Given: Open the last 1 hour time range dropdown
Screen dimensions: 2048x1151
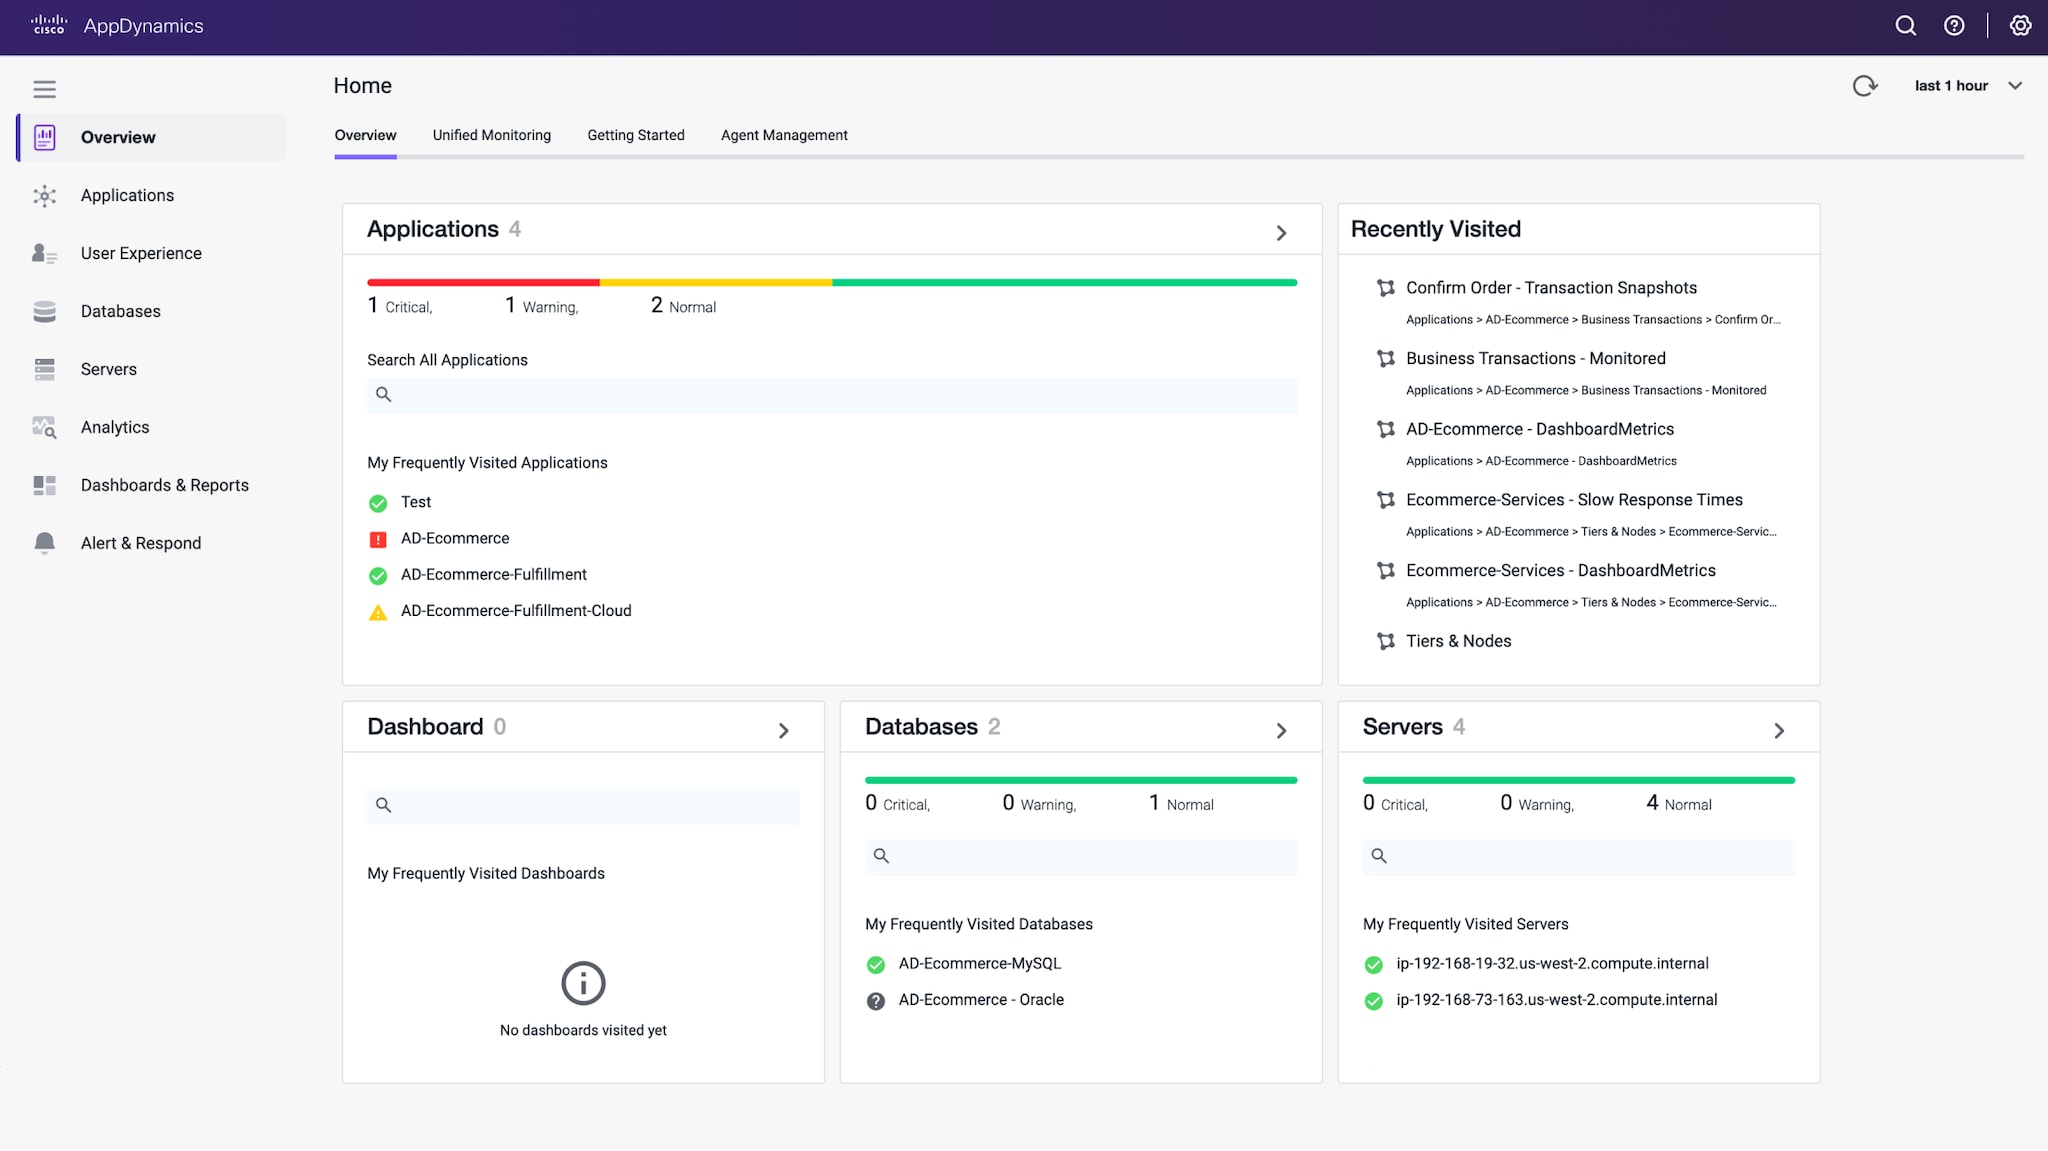Looking at the screenshot, I should tap(1968, 86).
